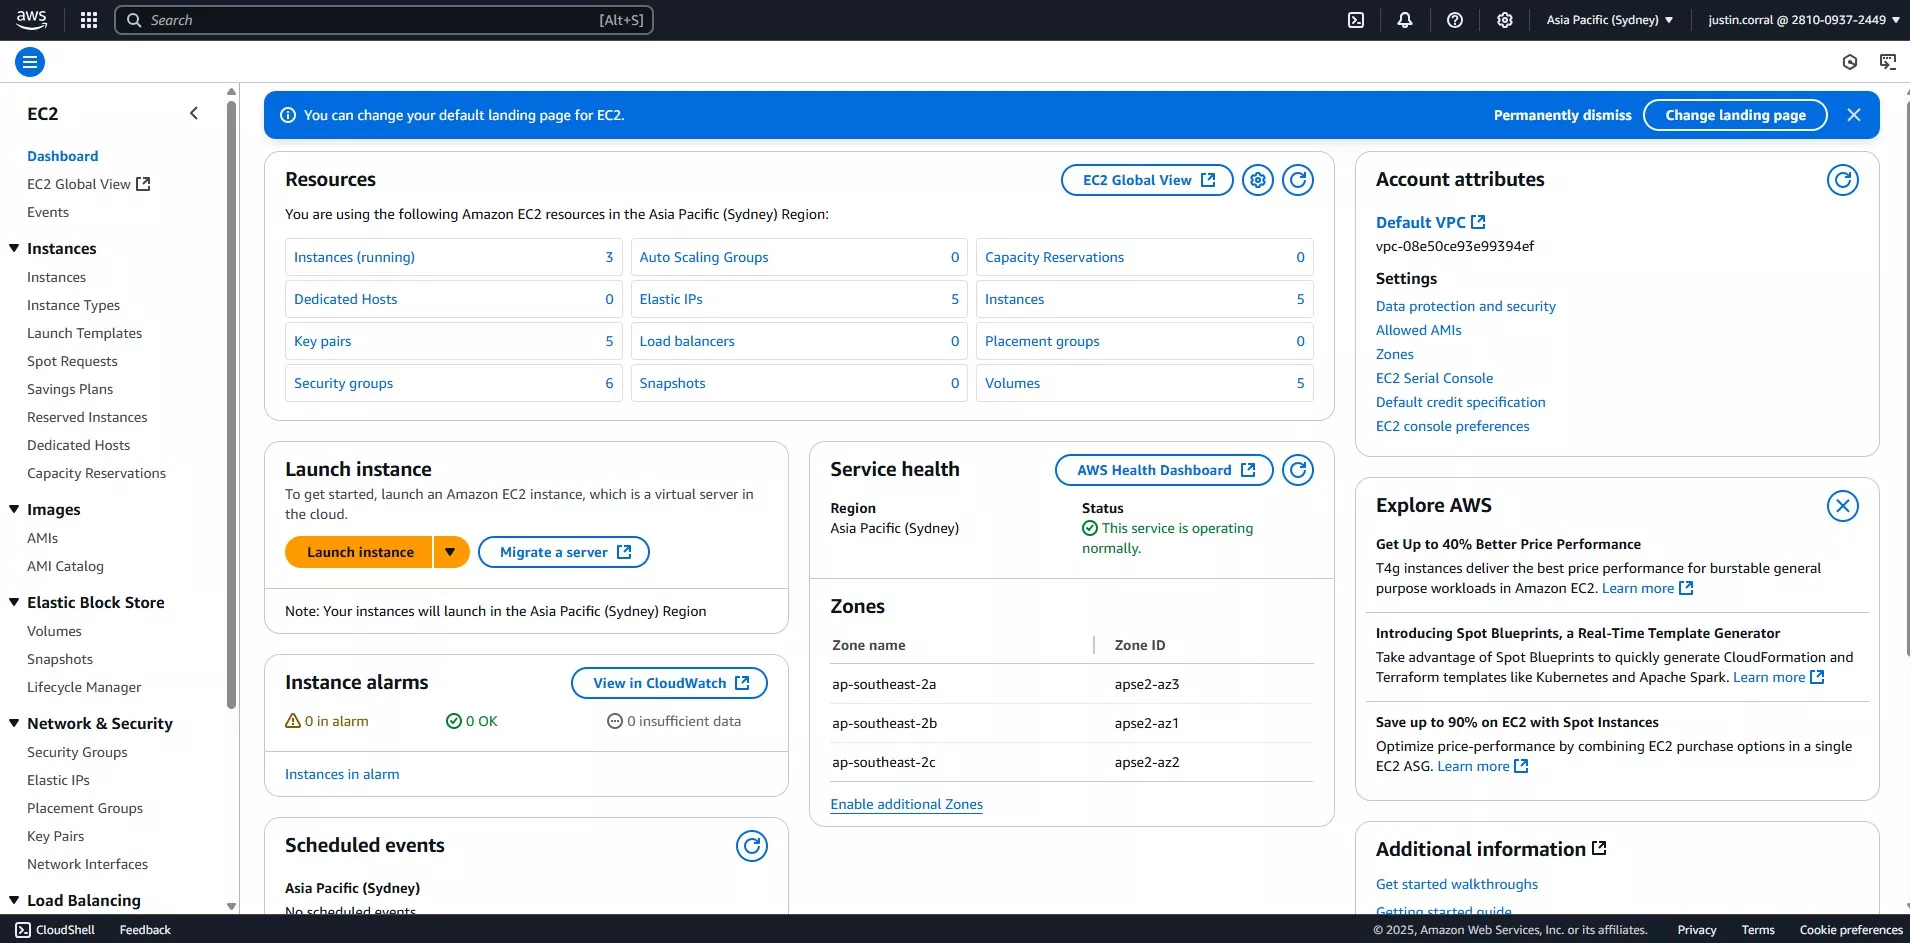
Task: Refresh the Service health panel
Action: 1298,470
